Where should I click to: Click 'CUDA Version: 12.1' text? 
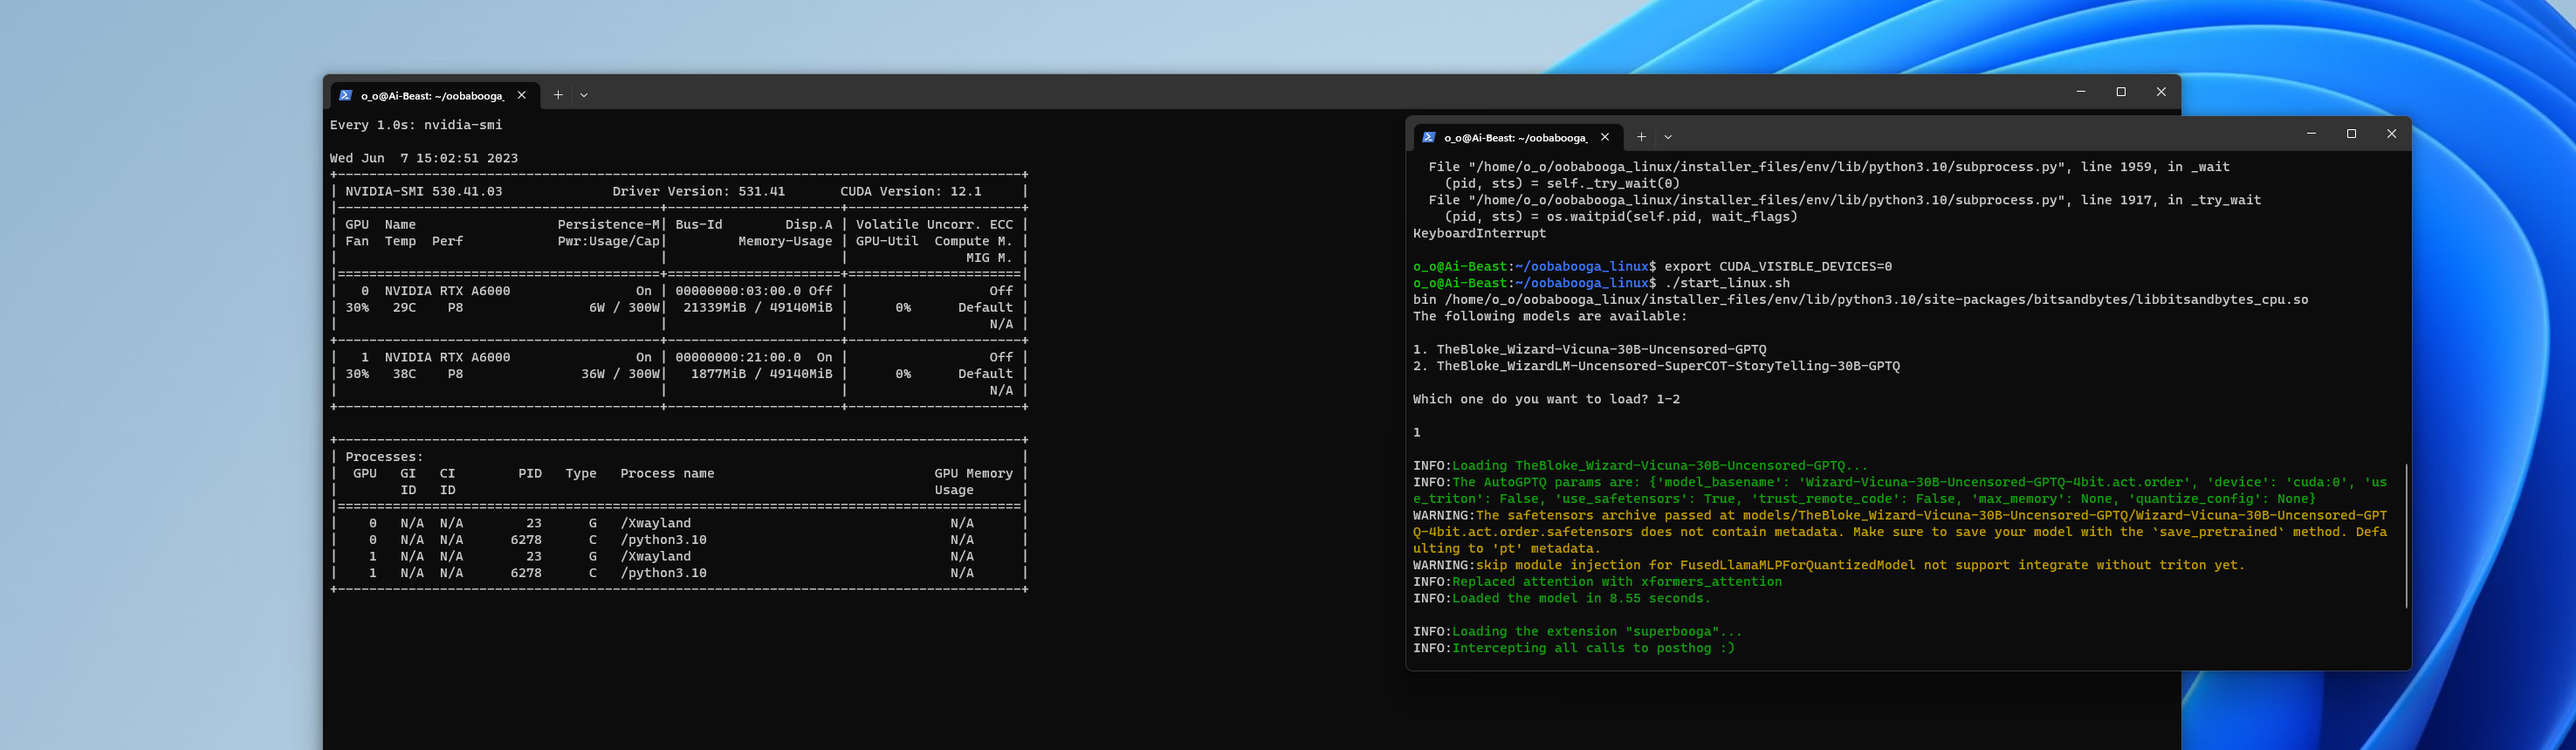pos(910,191)
